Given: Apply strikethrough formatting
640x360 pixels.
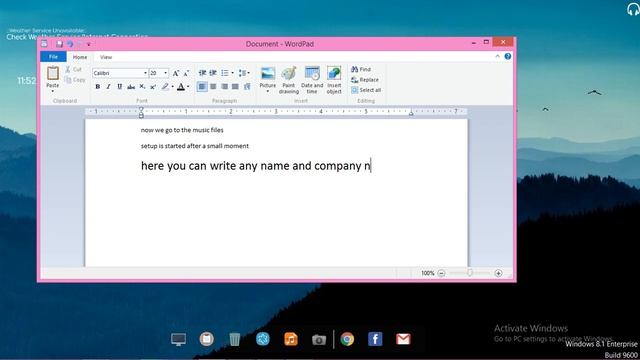Looking at the screenshot, I should click(131, 87).
